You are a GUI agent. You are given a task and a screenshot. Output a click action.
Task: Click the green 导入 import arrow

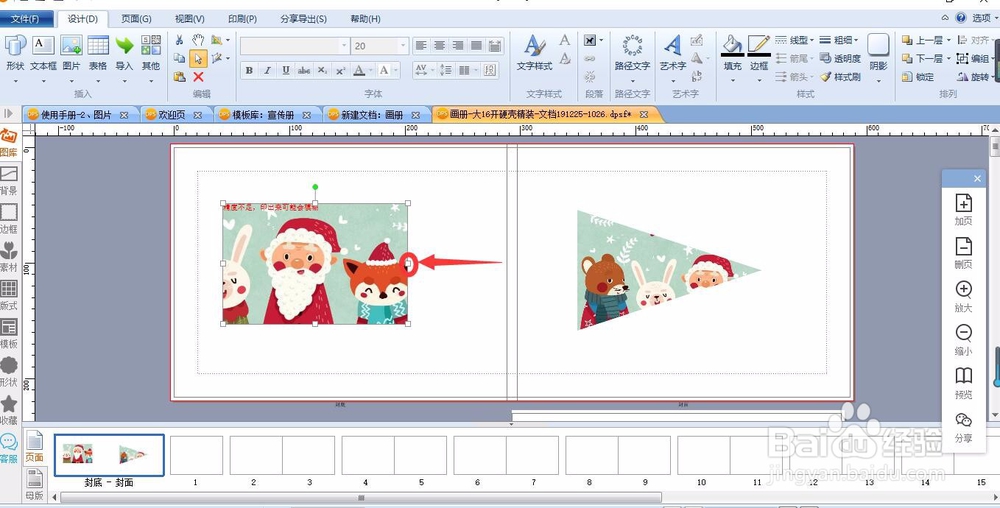124,45
